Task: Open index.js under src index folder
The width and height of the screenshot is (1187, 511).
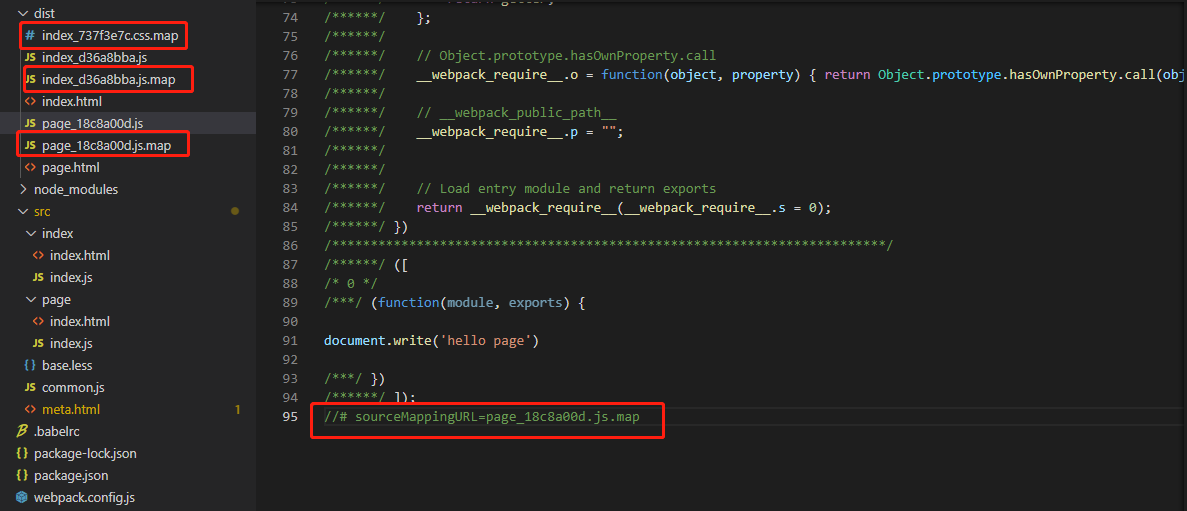Action: (71, 277)
